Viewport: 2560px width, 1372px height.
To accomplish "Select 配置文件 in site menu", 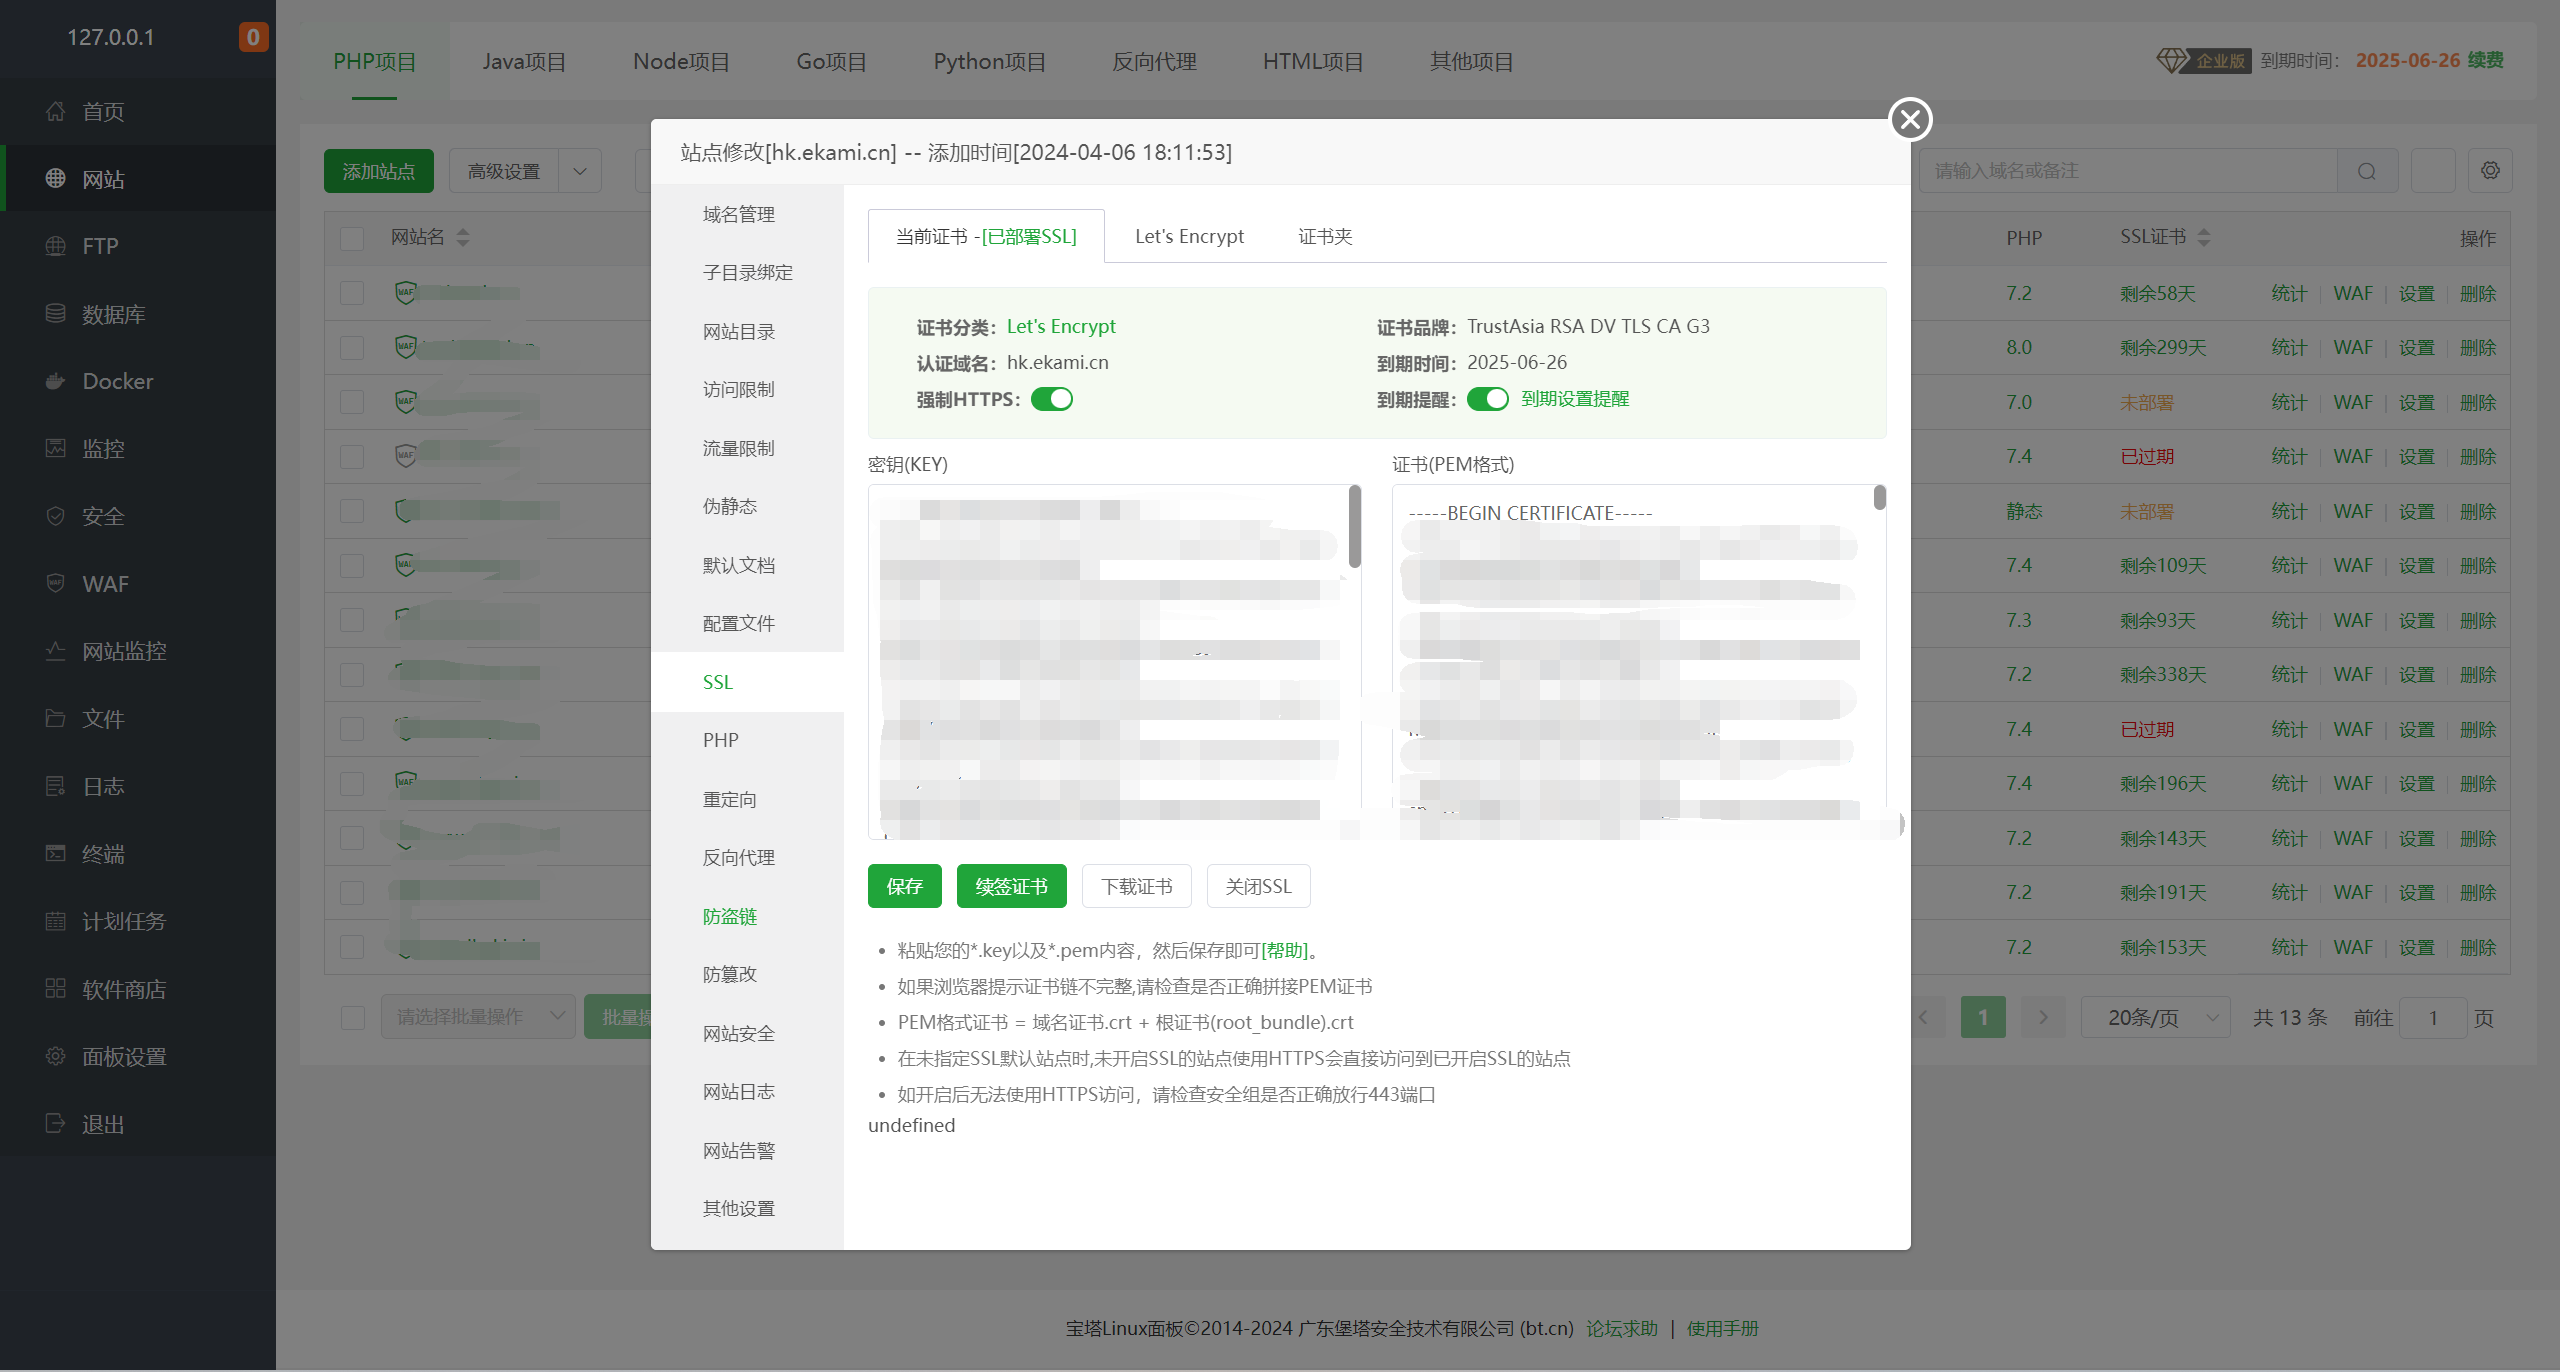I will click(x=738, y=623).
